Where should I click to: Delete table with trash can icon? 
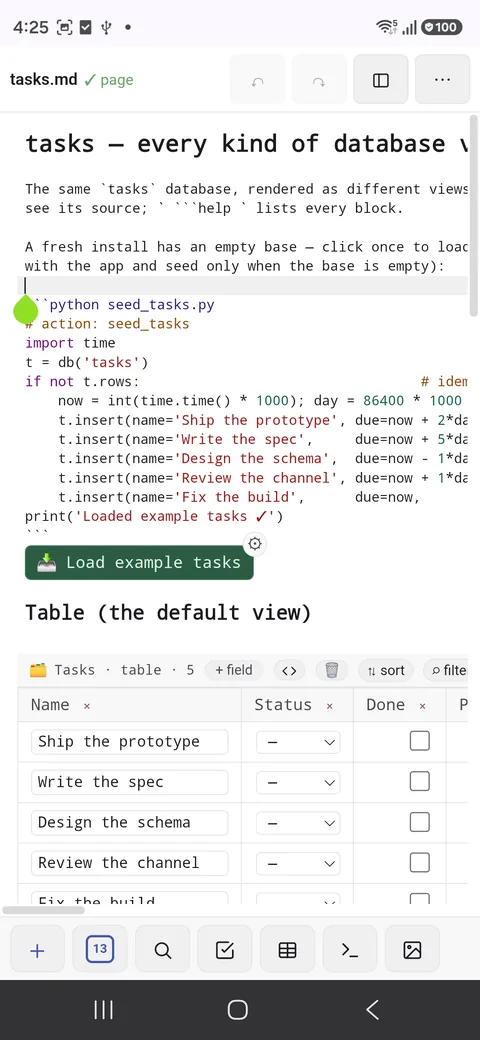[x=332, y=671]
